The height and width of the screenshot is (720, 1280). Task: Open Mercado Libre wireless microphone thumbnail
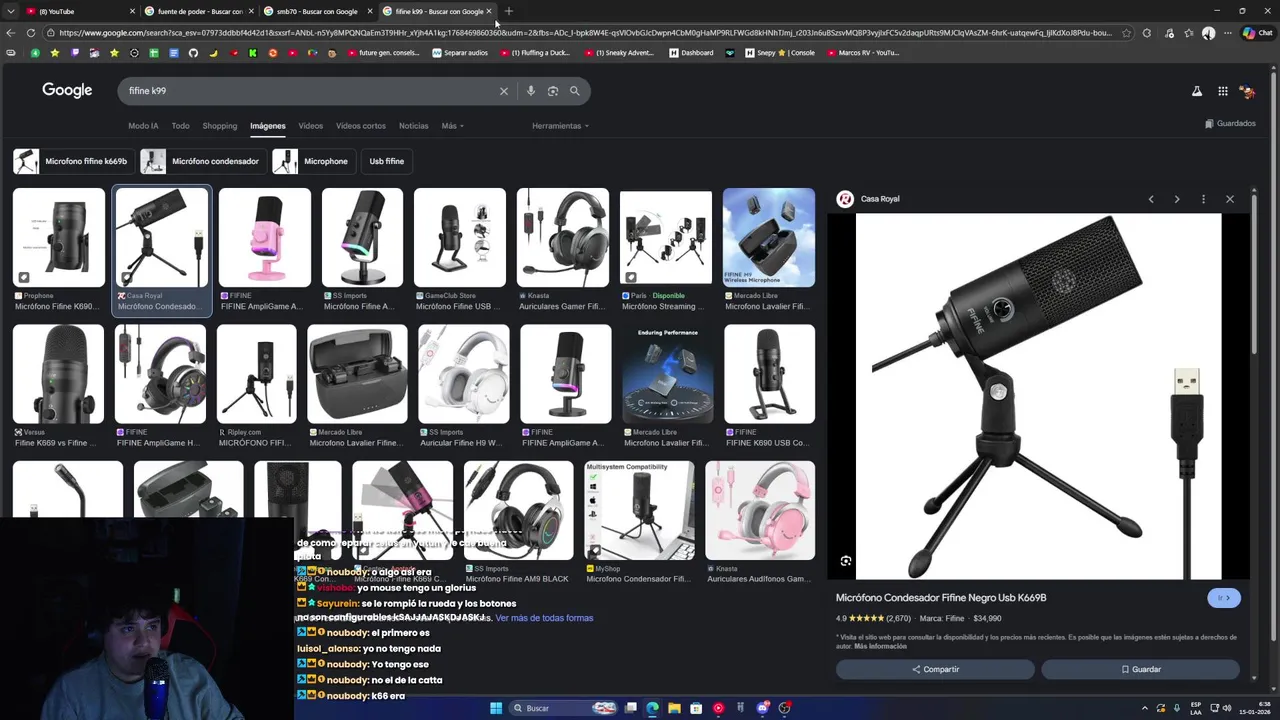[769, 238]
